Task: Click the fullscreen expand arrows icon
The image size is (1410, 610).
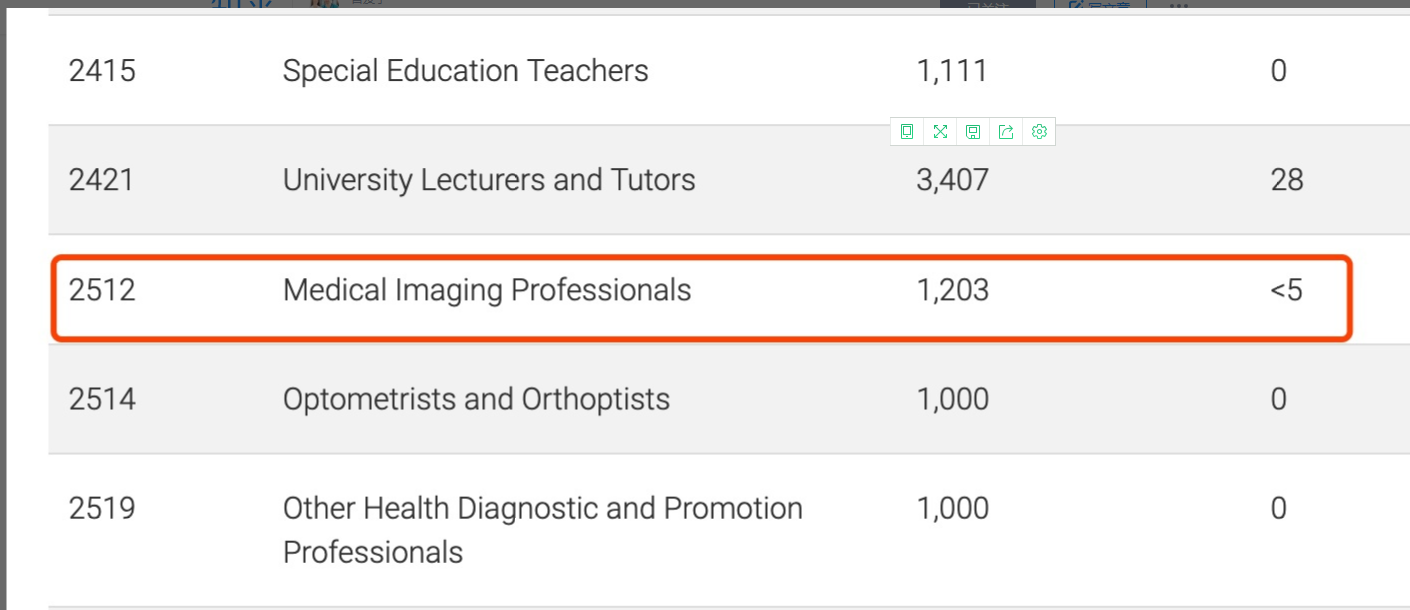Action: [940, 132]
